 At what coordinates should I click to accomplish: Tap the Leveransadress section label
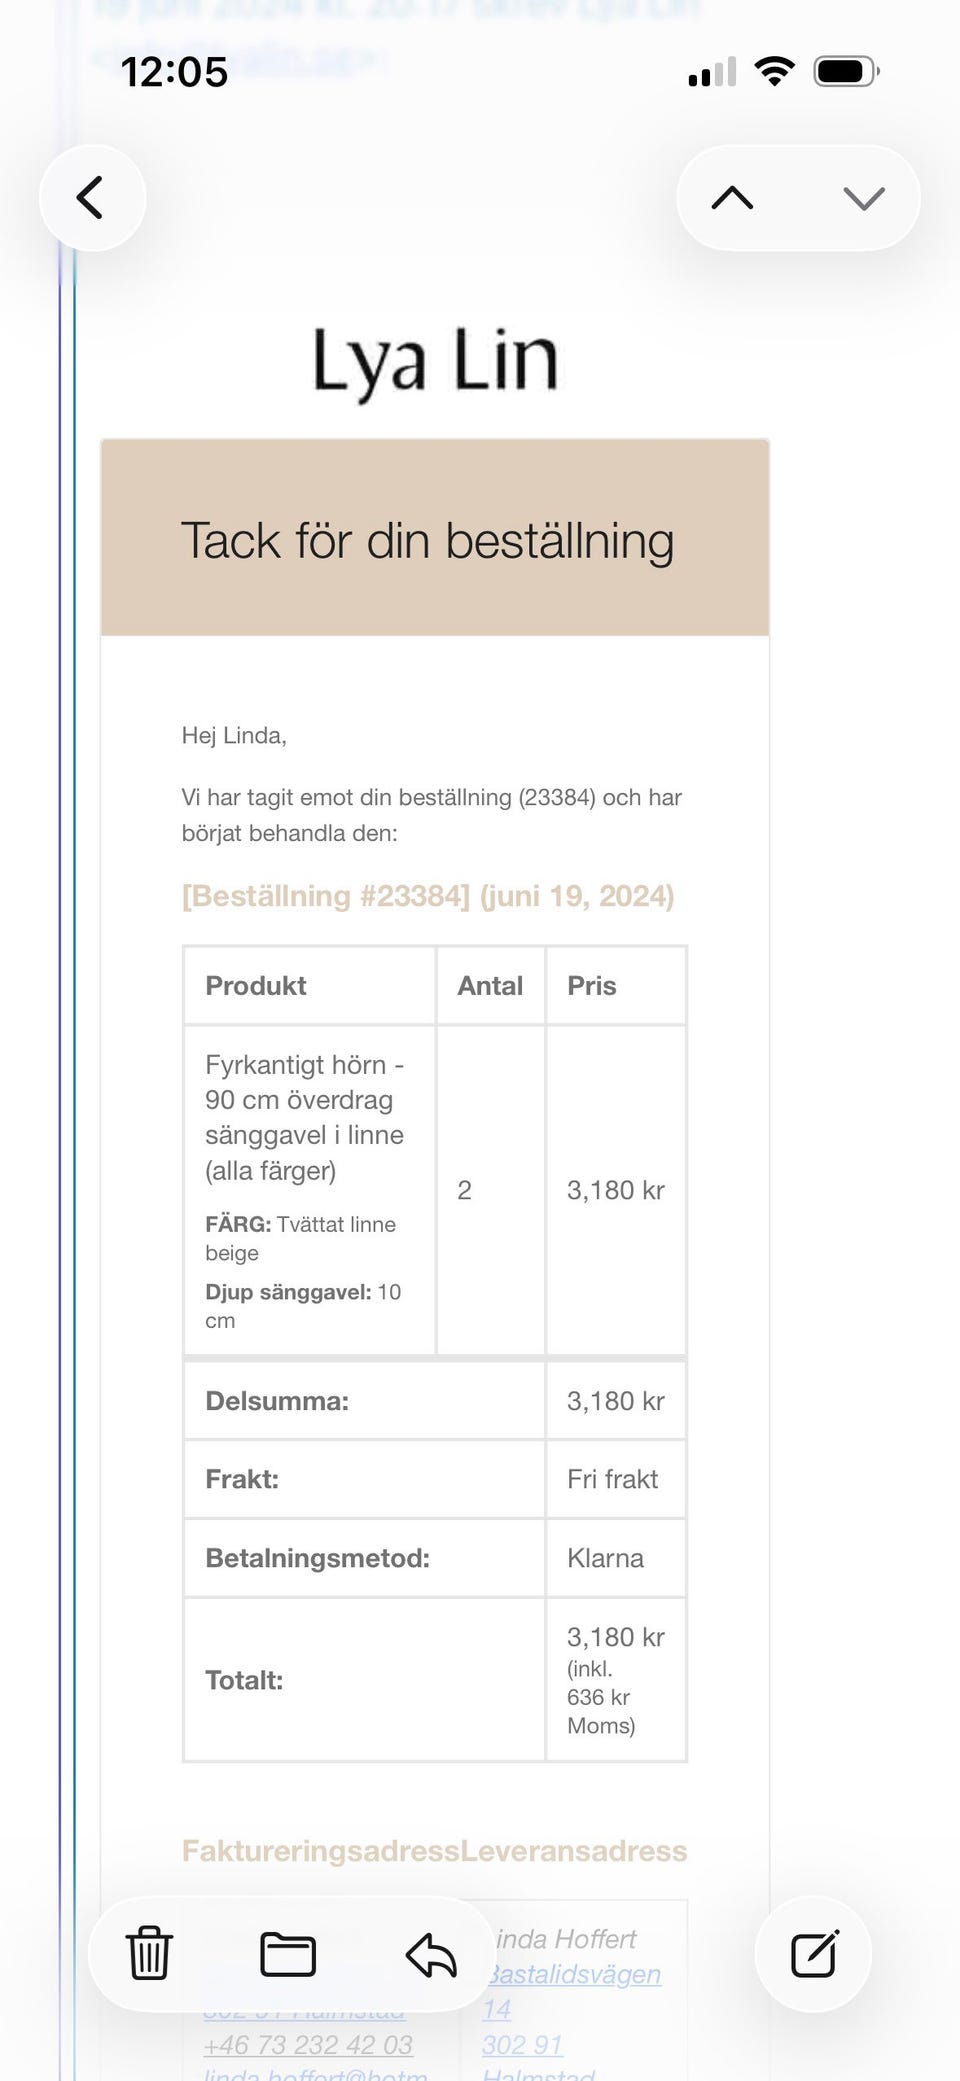coord(573,1851)
